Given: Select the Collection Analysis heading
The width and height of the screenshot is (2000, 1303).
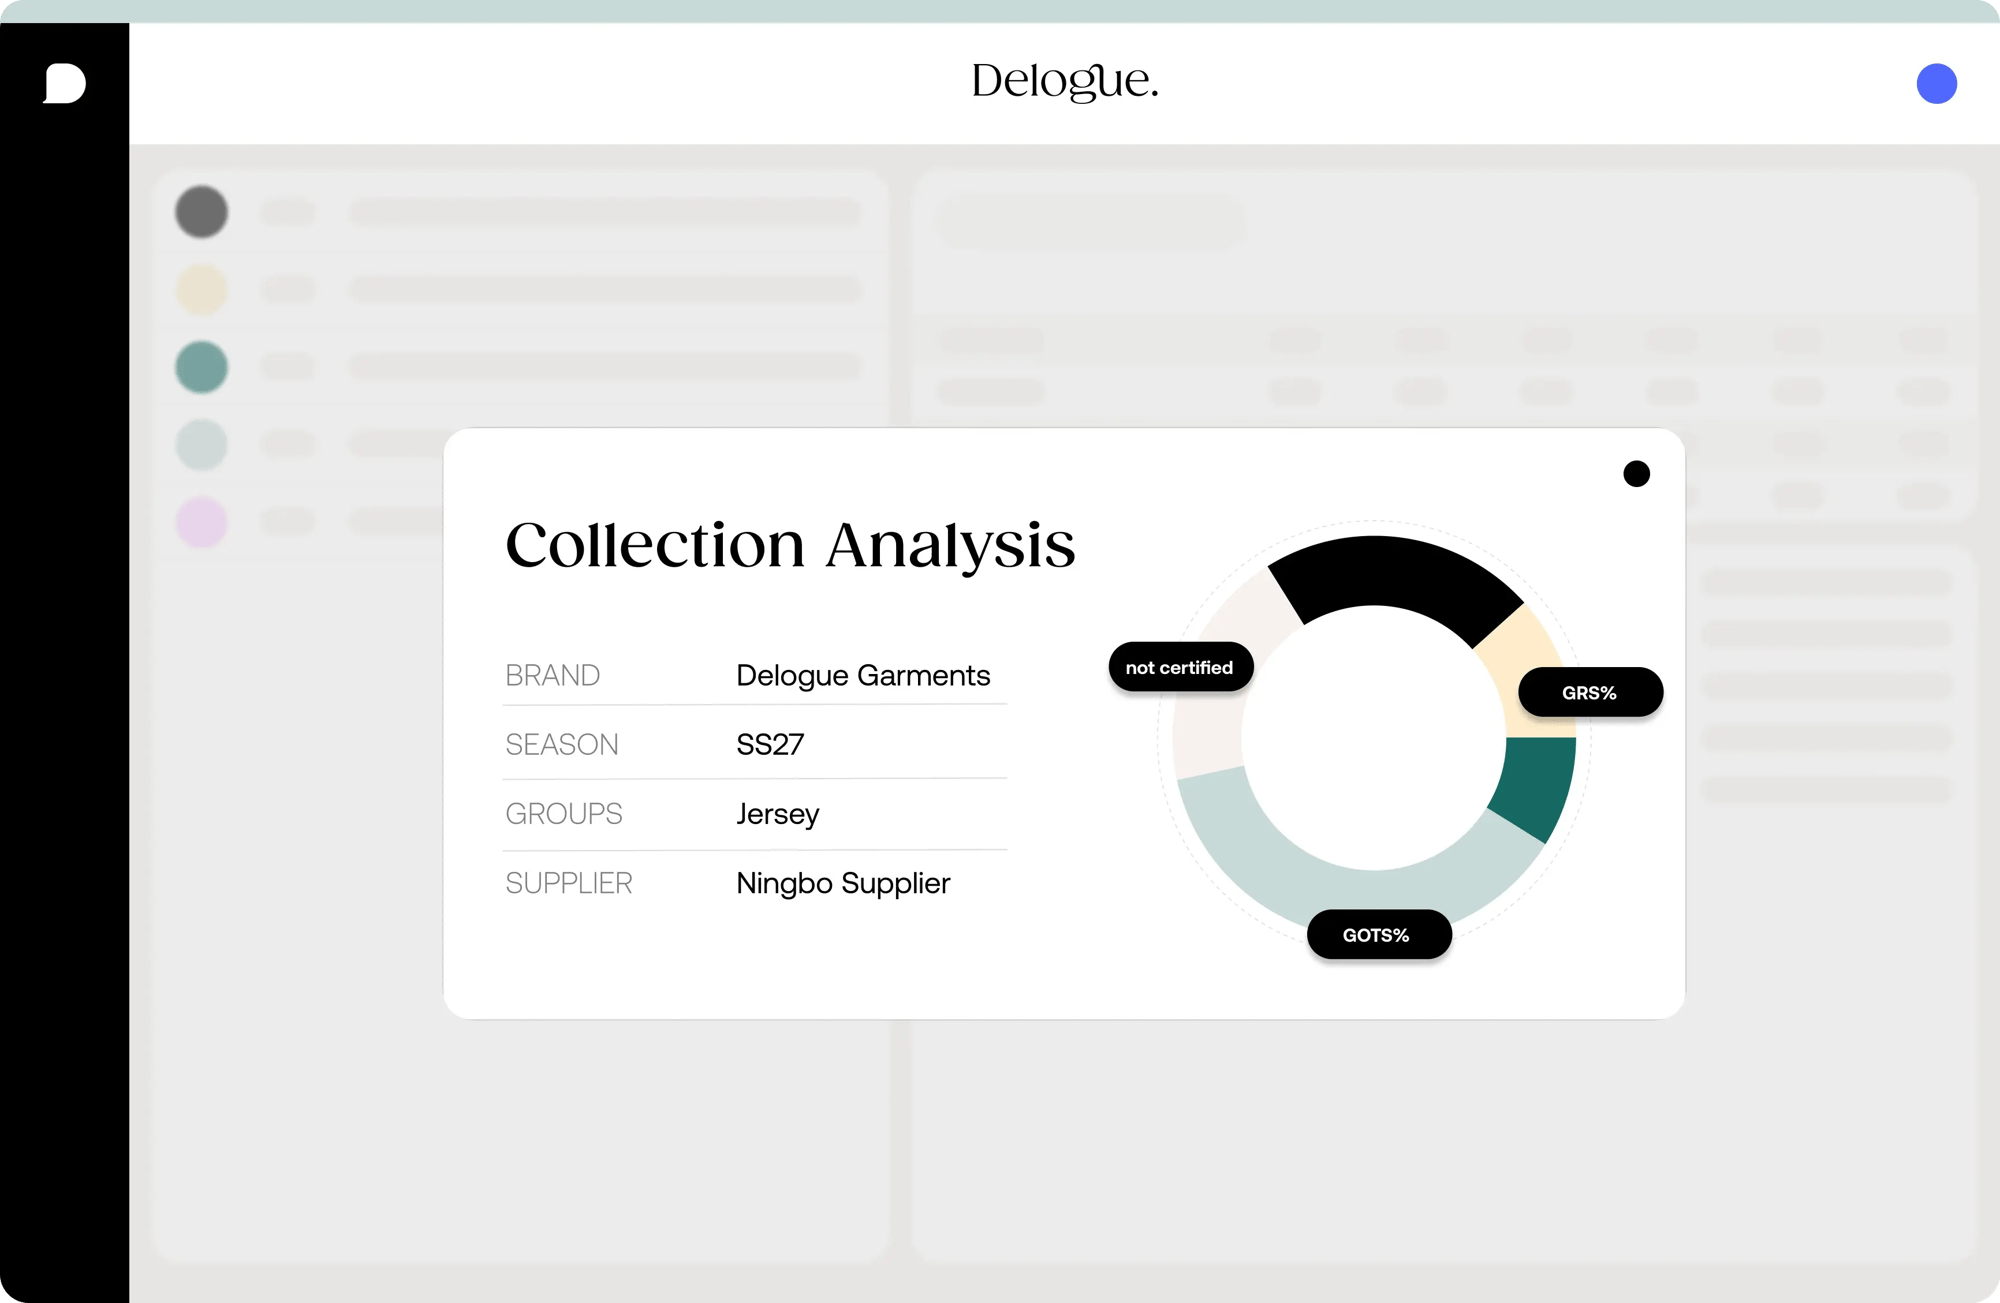Looking at the screenshot, I should coord(790,544).
